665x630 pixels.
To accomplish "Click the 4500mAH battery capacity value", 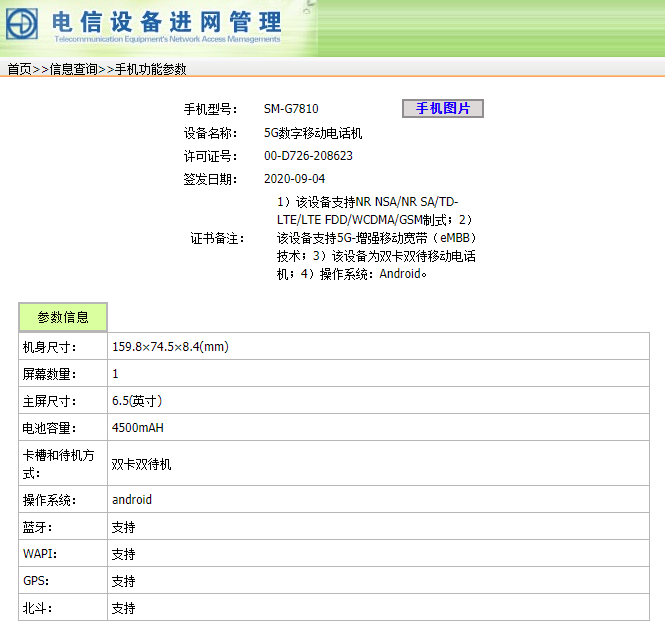I will (138, 428).
